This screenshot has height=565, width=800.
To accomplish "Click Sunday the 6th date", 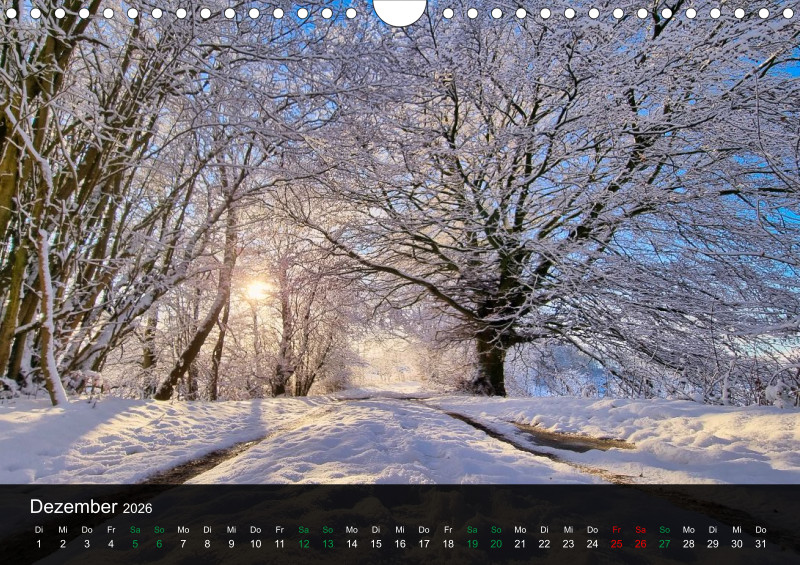I will (159, 544).
